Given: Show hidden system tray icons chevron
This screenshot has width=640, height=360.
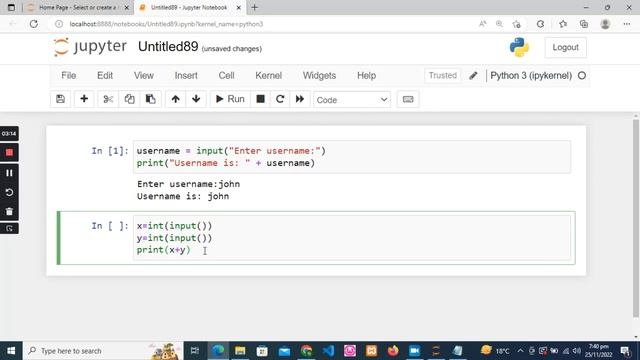Looking at the screenshot, I should [520, 351].
